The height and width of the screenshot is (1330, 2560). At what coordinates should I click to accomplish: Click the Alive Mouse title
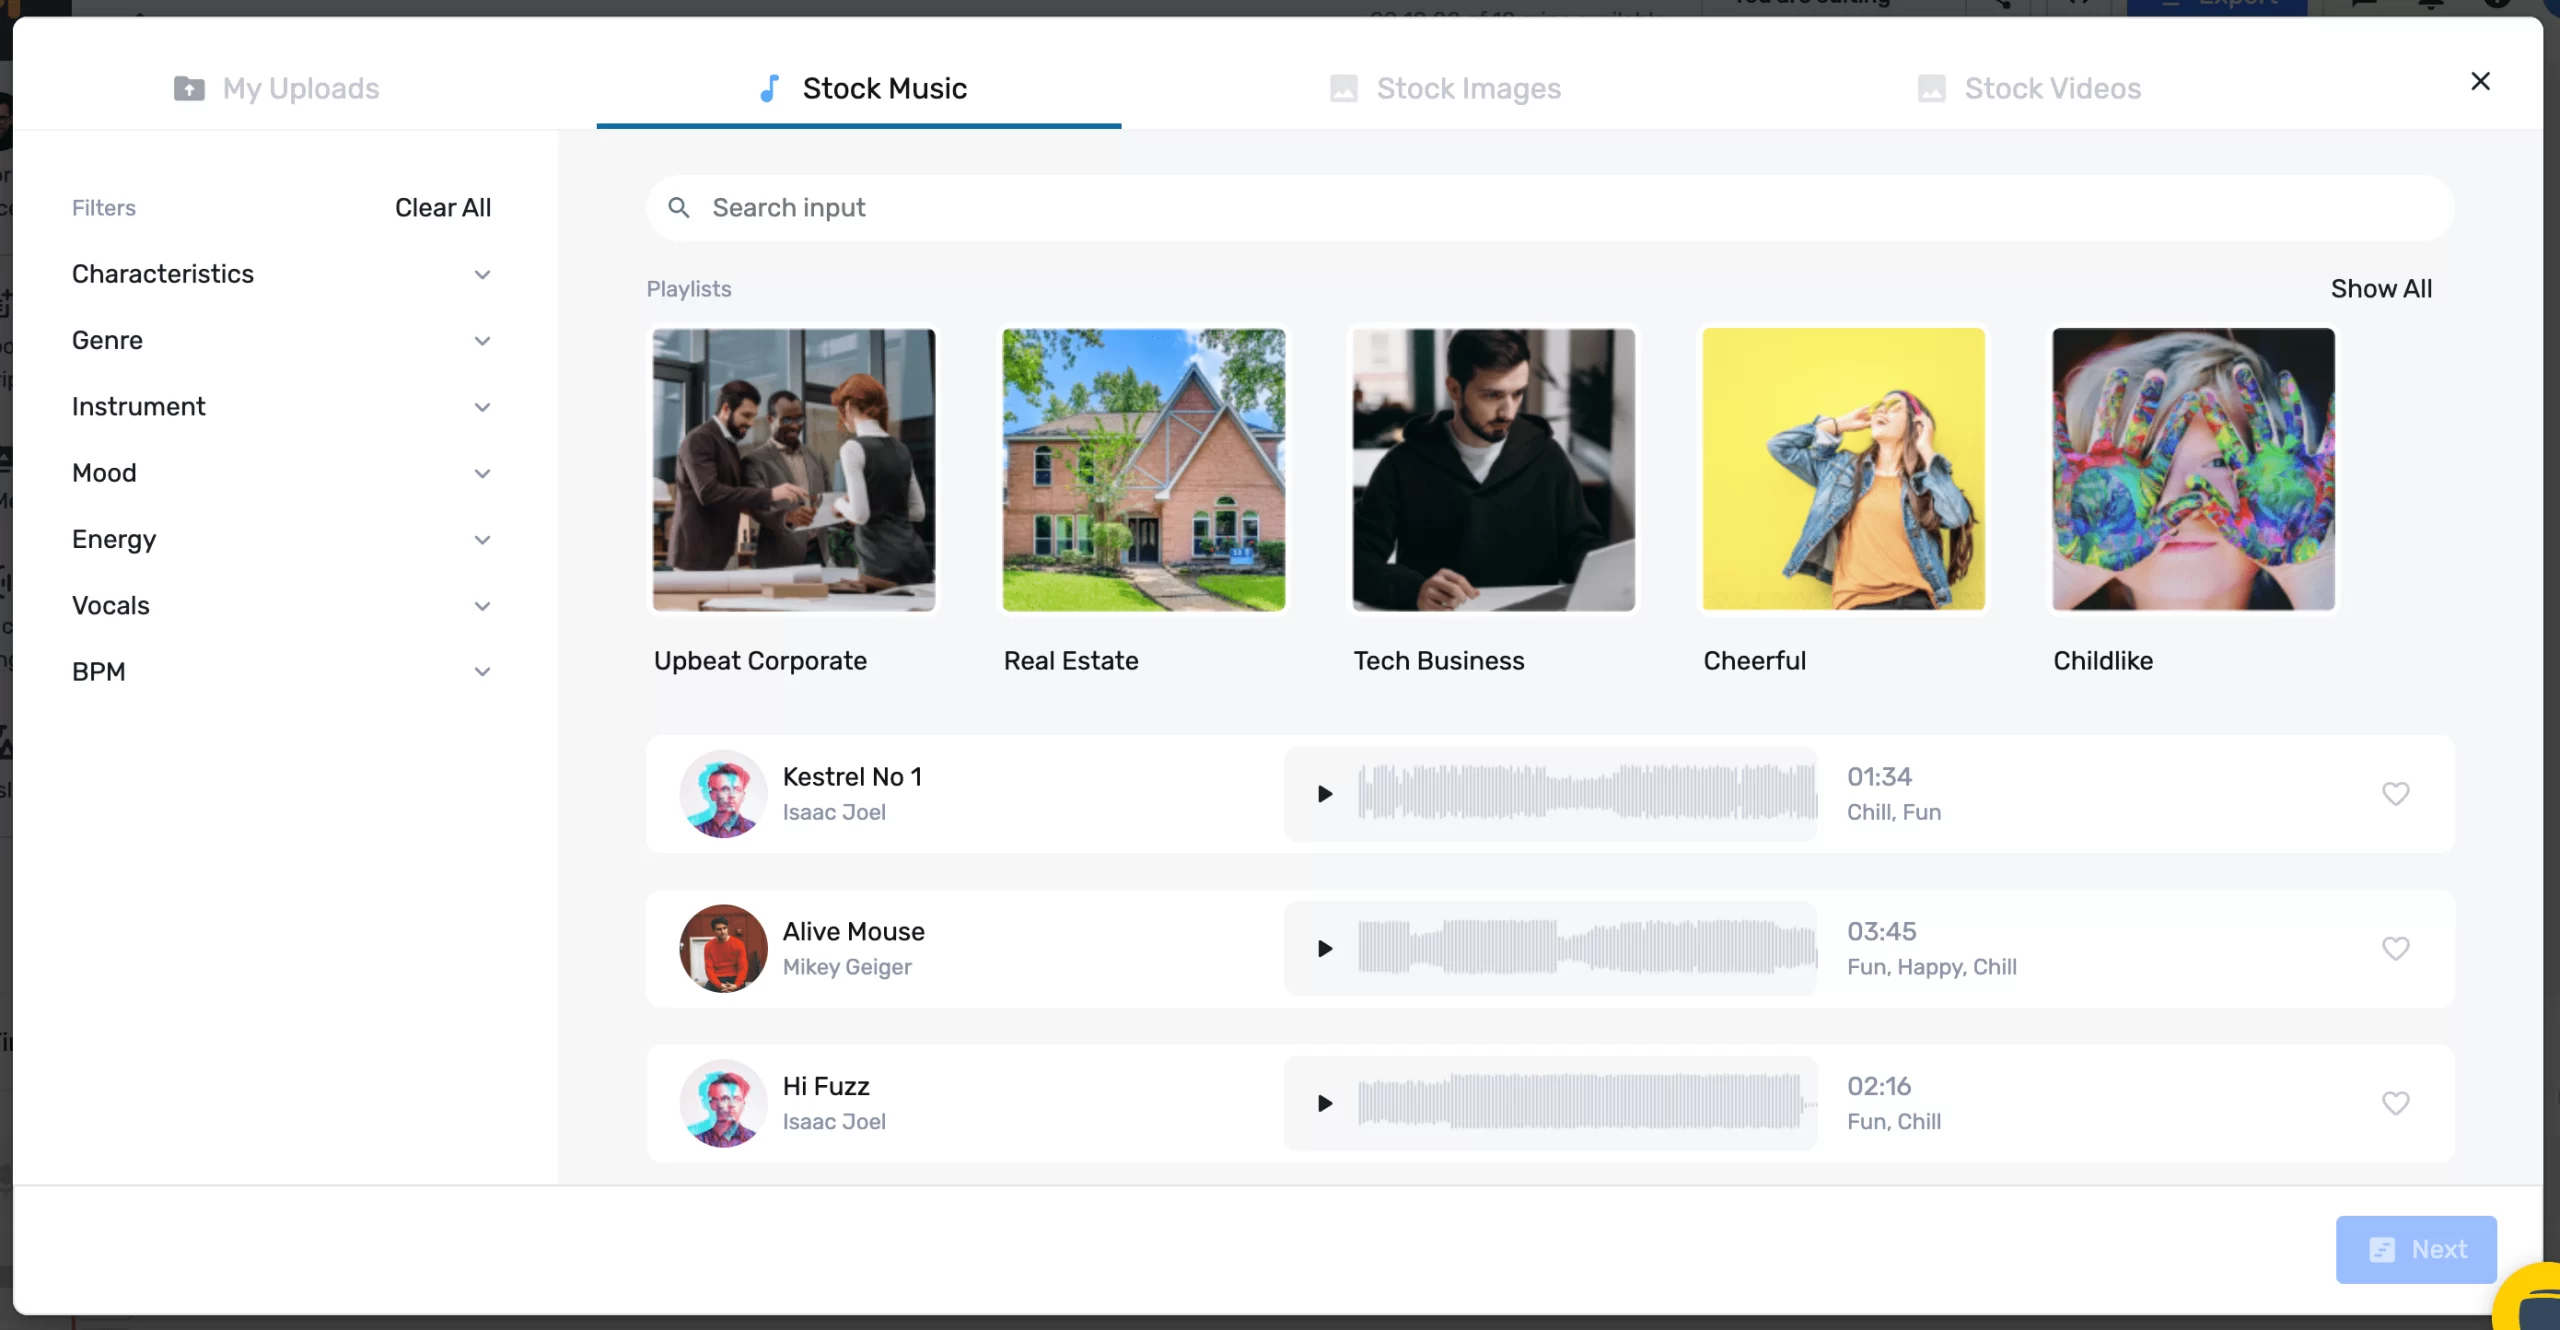(853, 932)
